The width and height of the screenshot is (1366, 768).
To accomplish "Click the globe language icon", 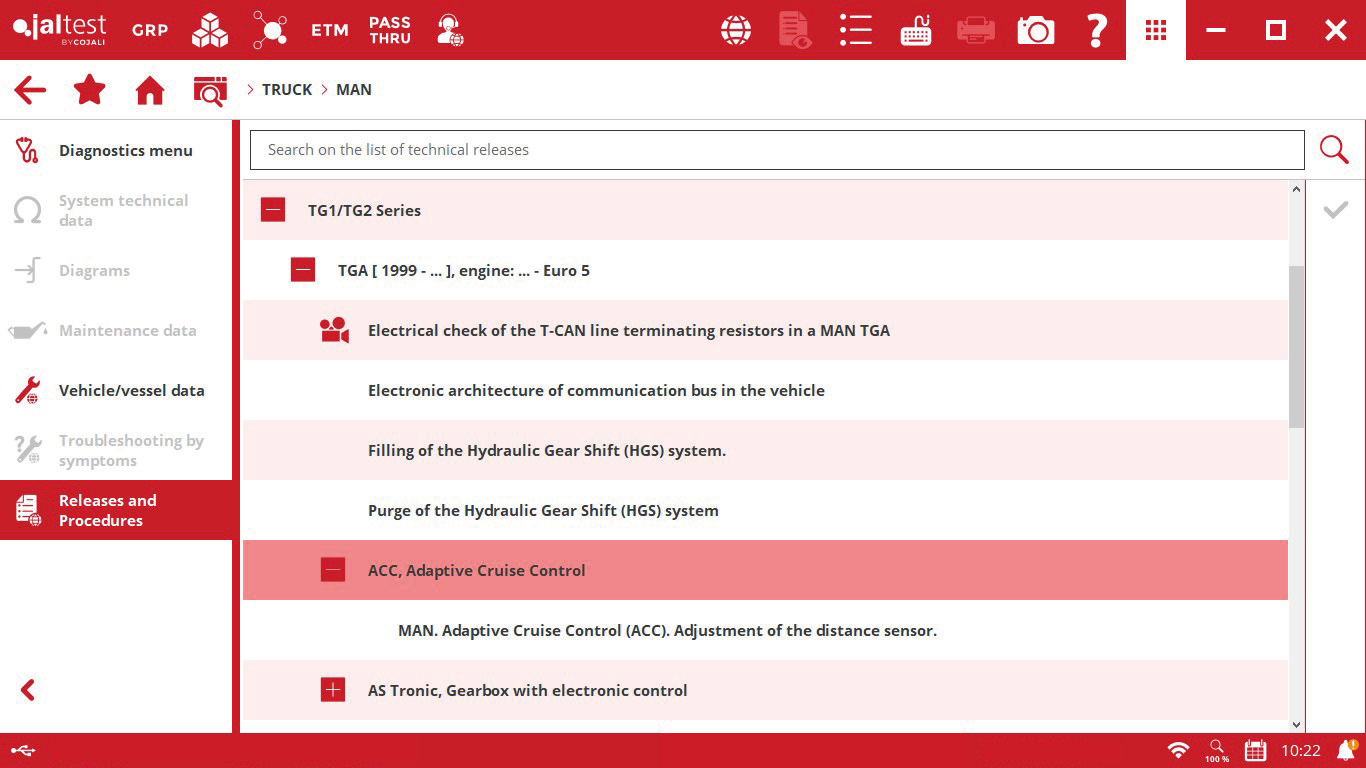I will [x=736, y=30].
